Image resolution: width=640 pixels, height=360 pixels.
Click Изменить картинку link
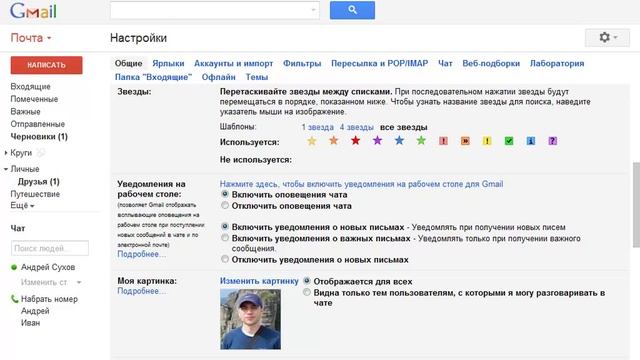(259, 281)
